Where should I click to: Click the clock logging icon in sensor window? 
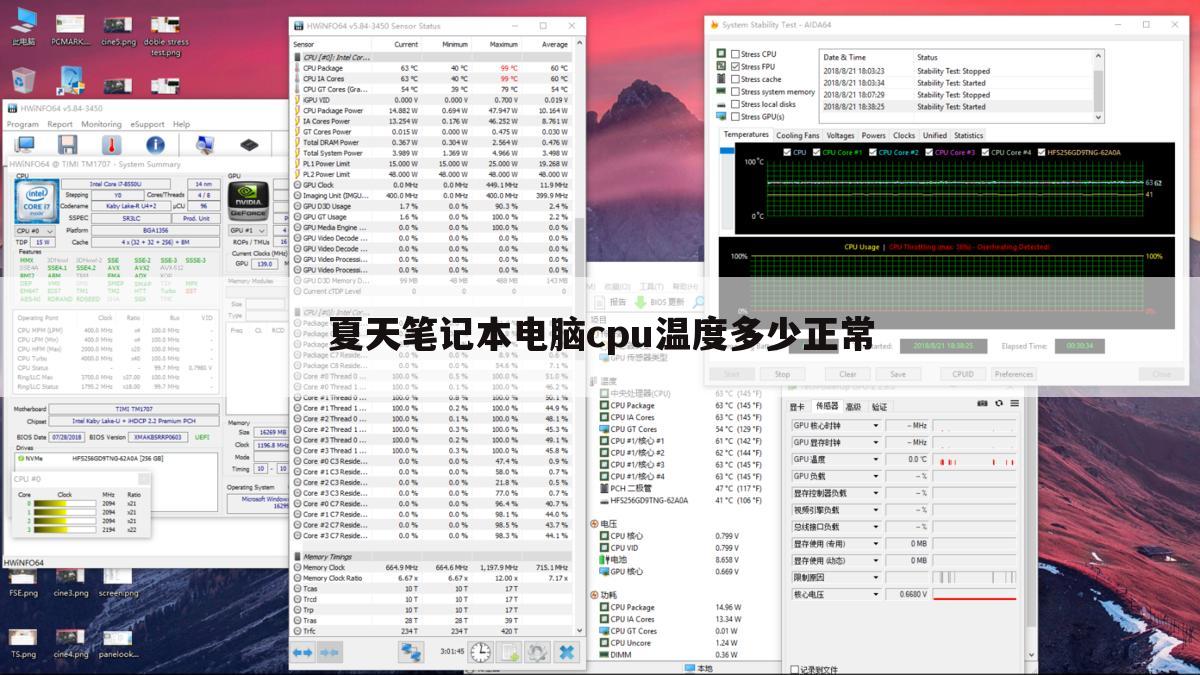click(x=480, y=653)
